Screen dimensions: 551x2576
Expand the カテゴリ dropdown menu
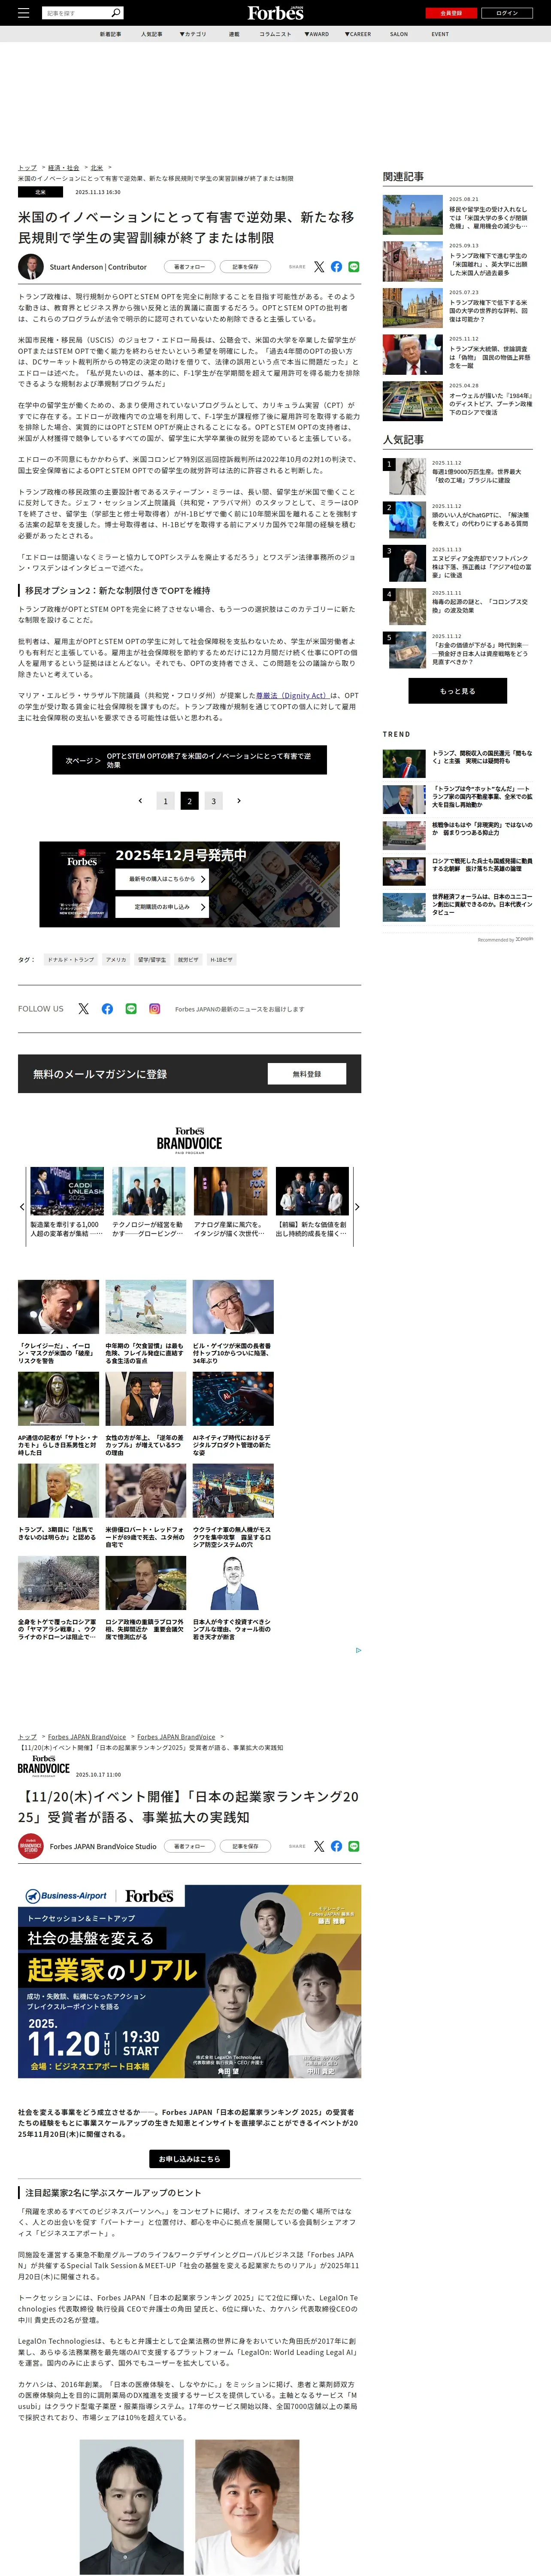193,34
